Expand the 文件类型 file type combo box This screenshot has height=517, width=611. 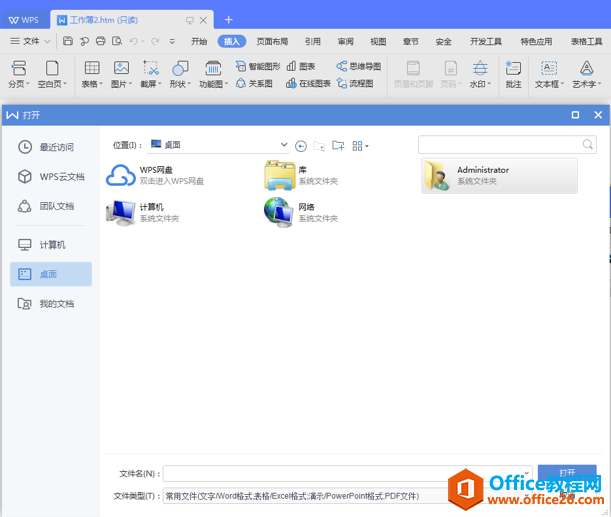point(527,496)
